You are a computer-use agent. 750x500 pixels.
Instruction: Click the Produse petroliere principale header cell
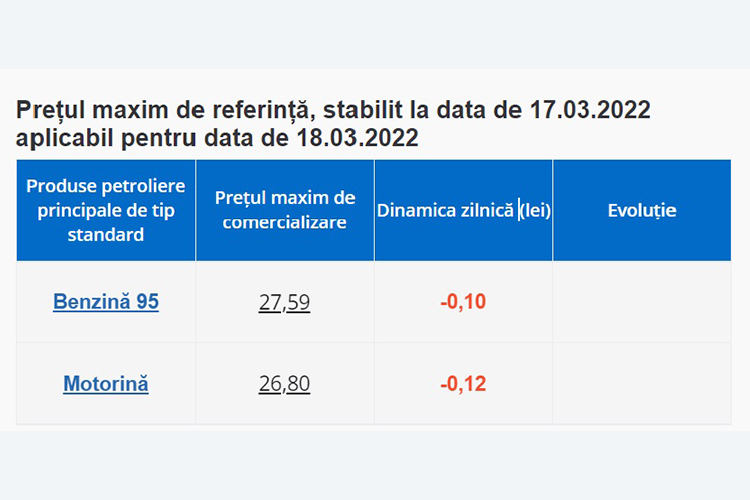(x=106, y=210)
